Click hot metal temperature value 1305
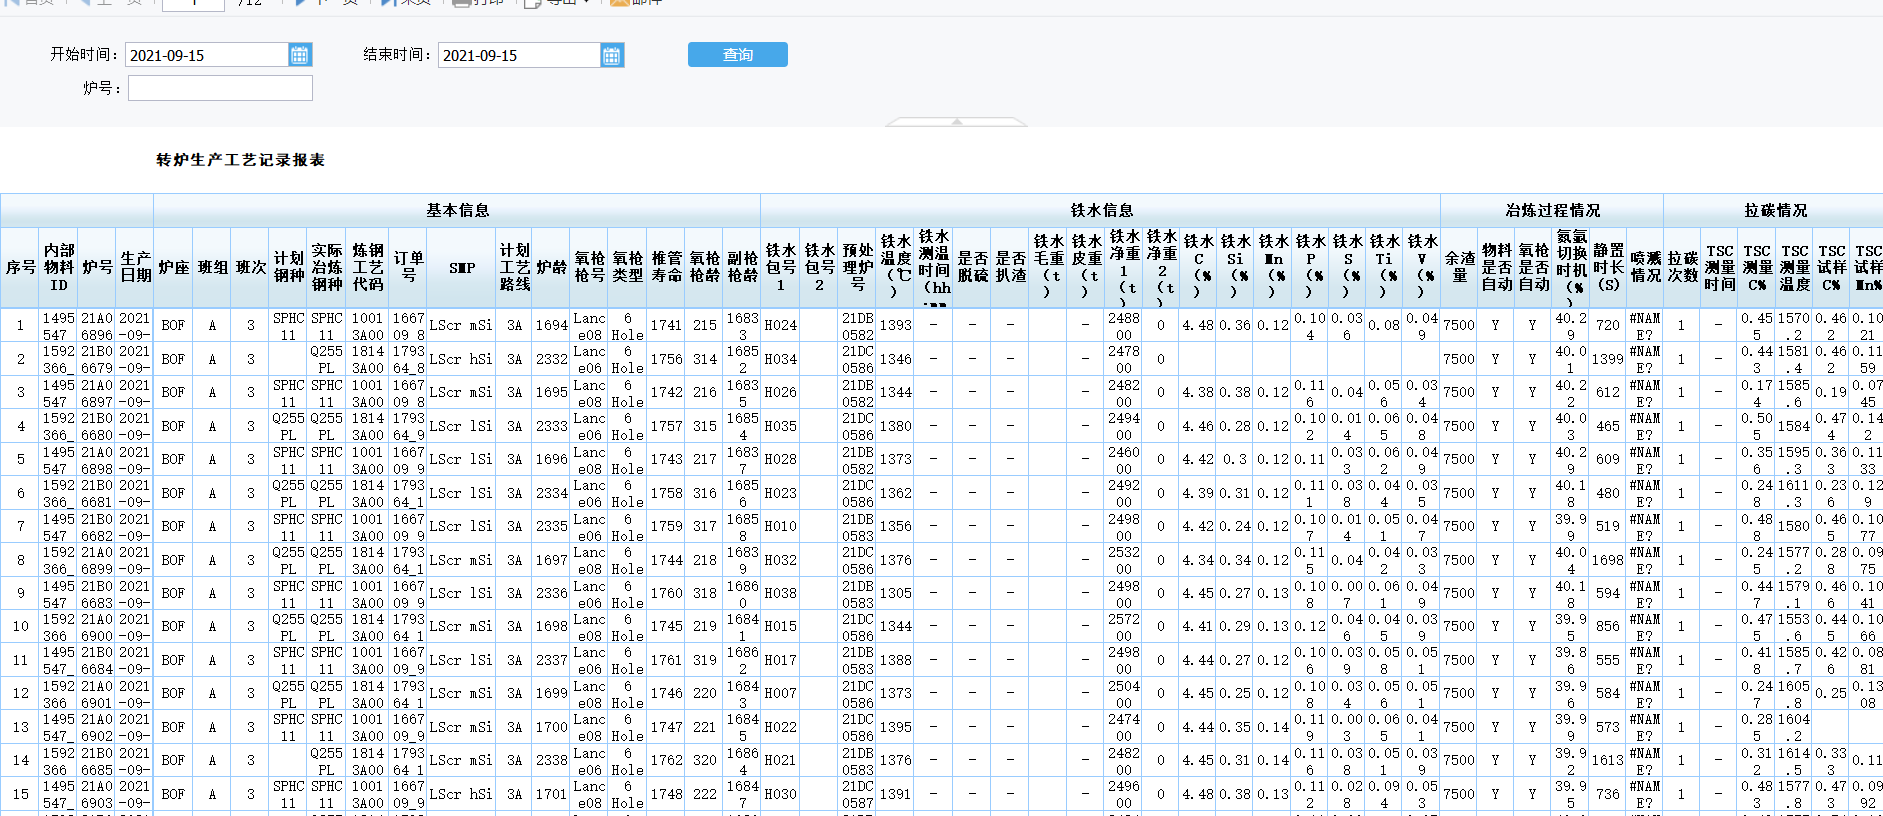 coord(895,593)
